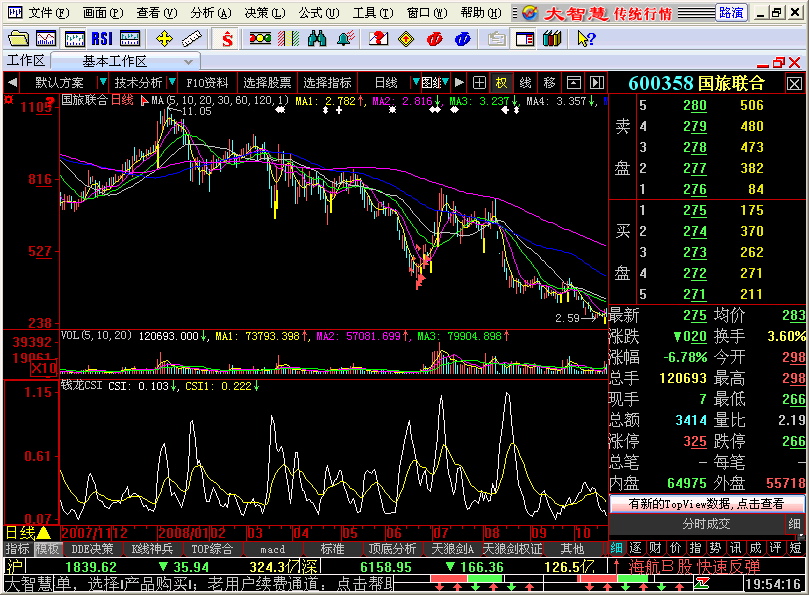Click the 路演 button in title bar
The image size is (809, 595).
pyautogui.click(x=731, y=12)
